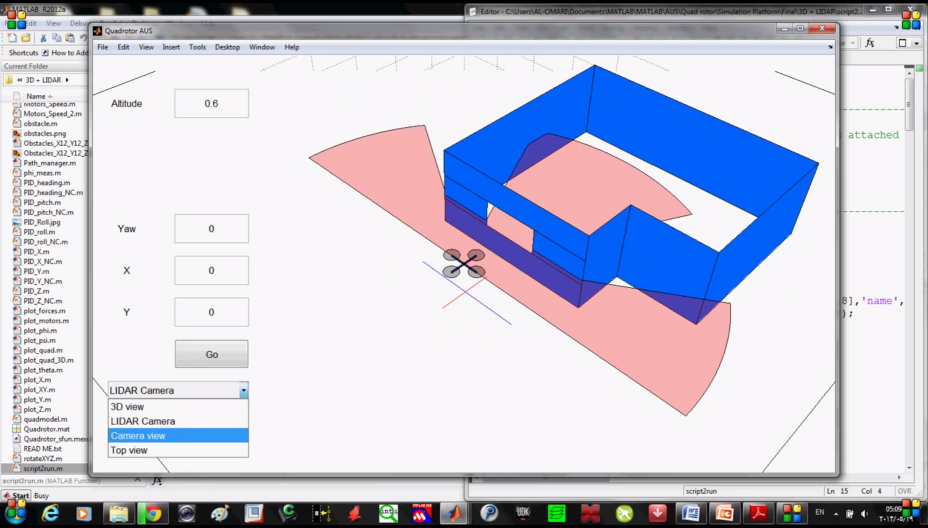Open Microsoft Word from the taskbar

pyautogui.click(x=691, y=513)
